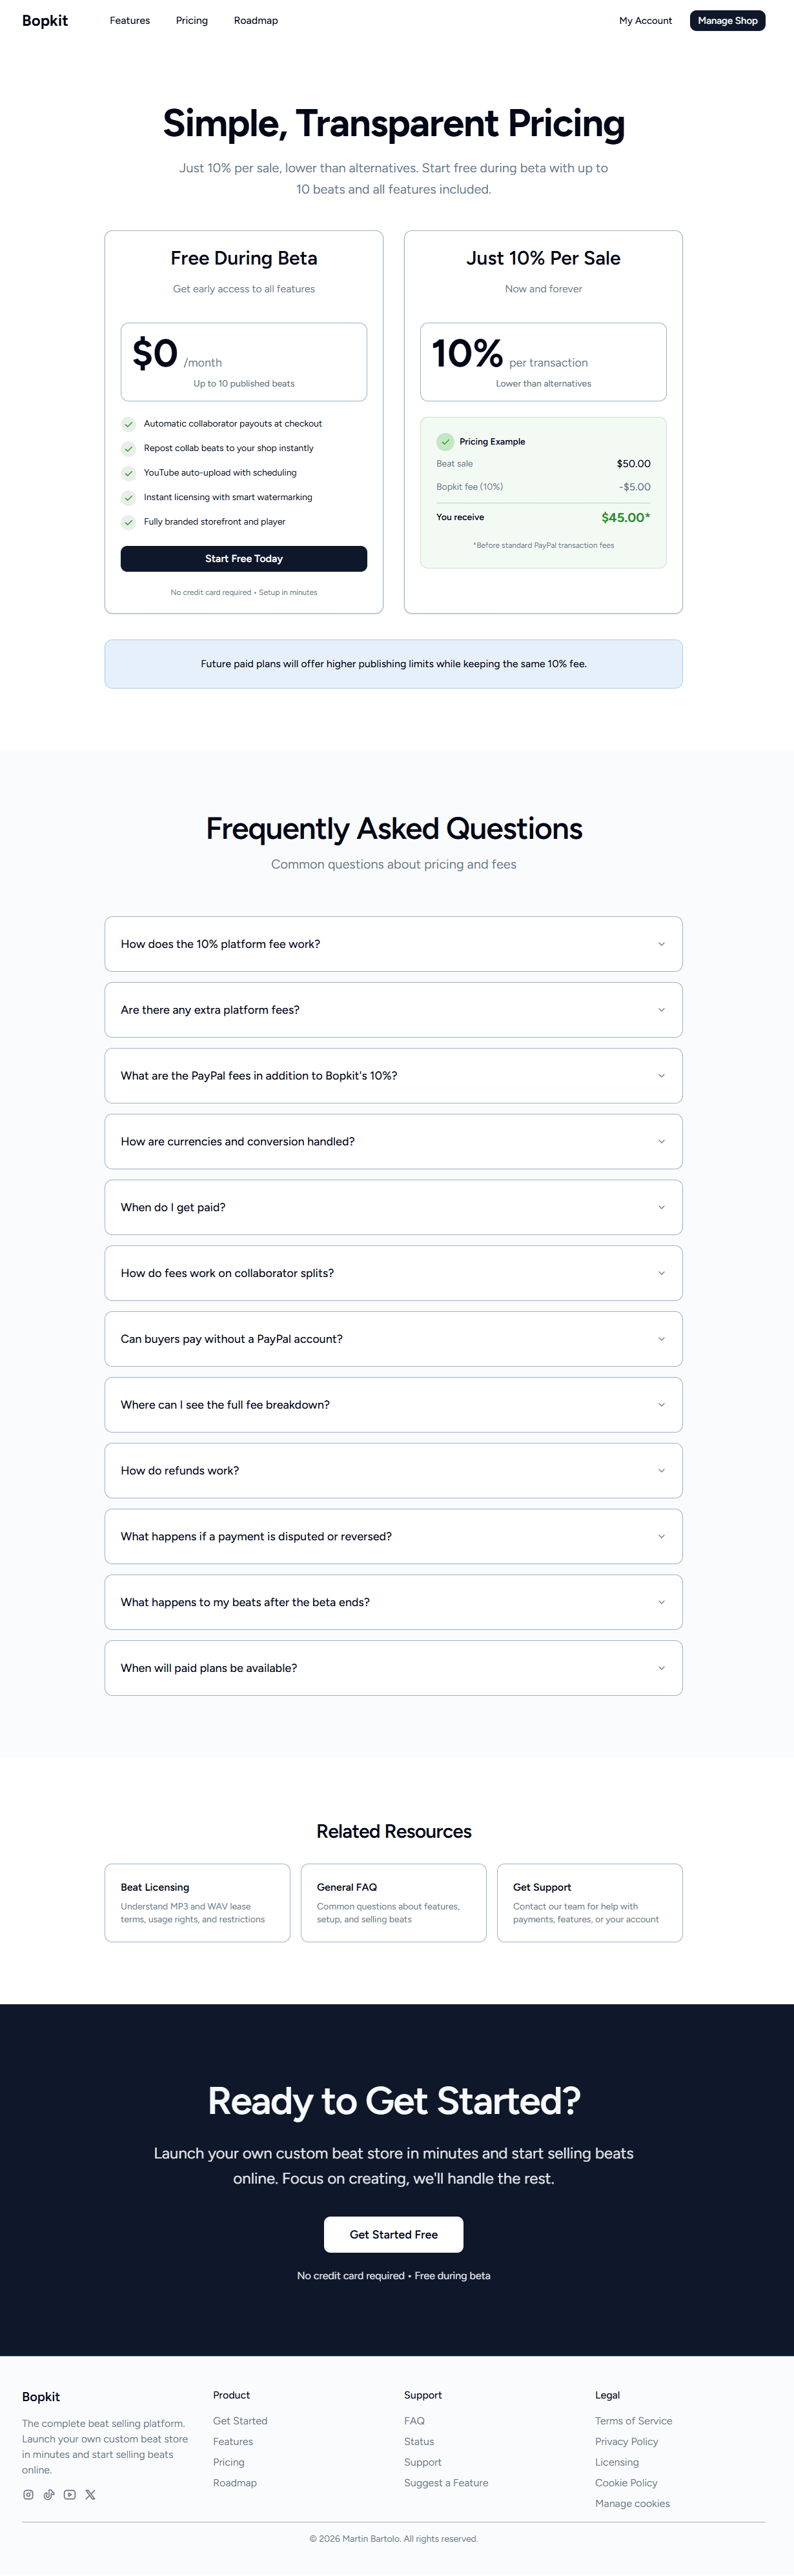Viewport: 794px width, 2576px height.
Task: Click the checkmark beside YouTube auto-upload feature
Action: click(129, 472)
